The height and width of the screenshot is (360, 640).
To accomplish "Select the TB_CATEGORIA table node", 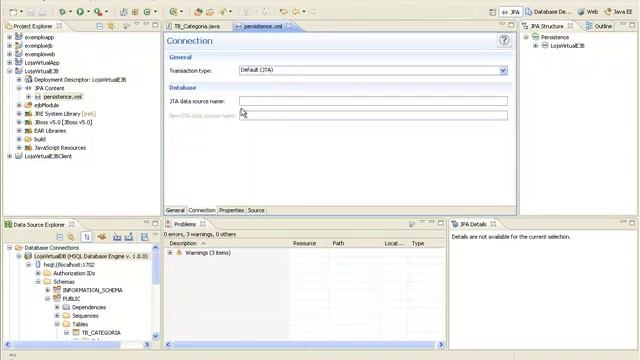I will point(101,333).
